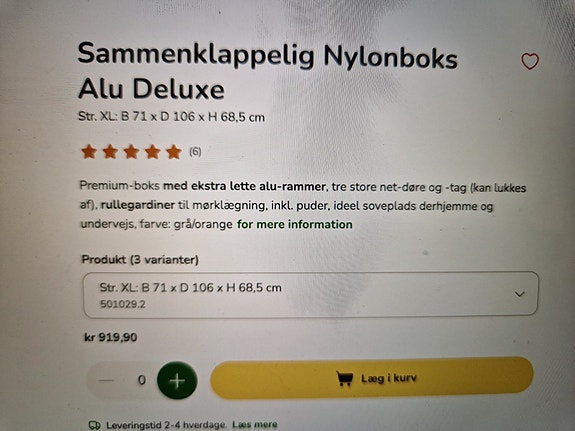The image size is (575, 431).
Task: Follow the 'Læs mere' delivery link
Action: (255, 425)
